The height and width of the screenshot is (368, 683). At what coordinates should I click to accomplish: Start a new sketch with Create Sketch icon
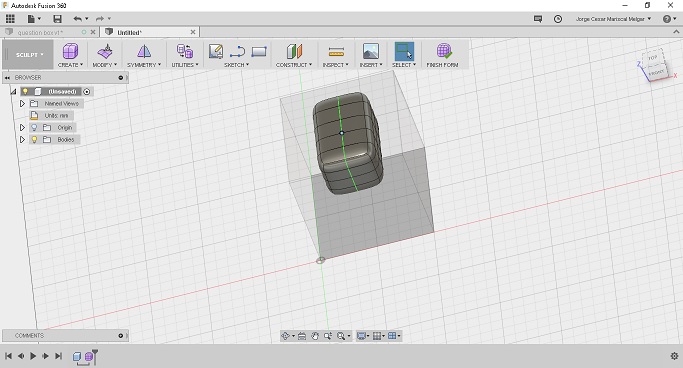point(216,51)
